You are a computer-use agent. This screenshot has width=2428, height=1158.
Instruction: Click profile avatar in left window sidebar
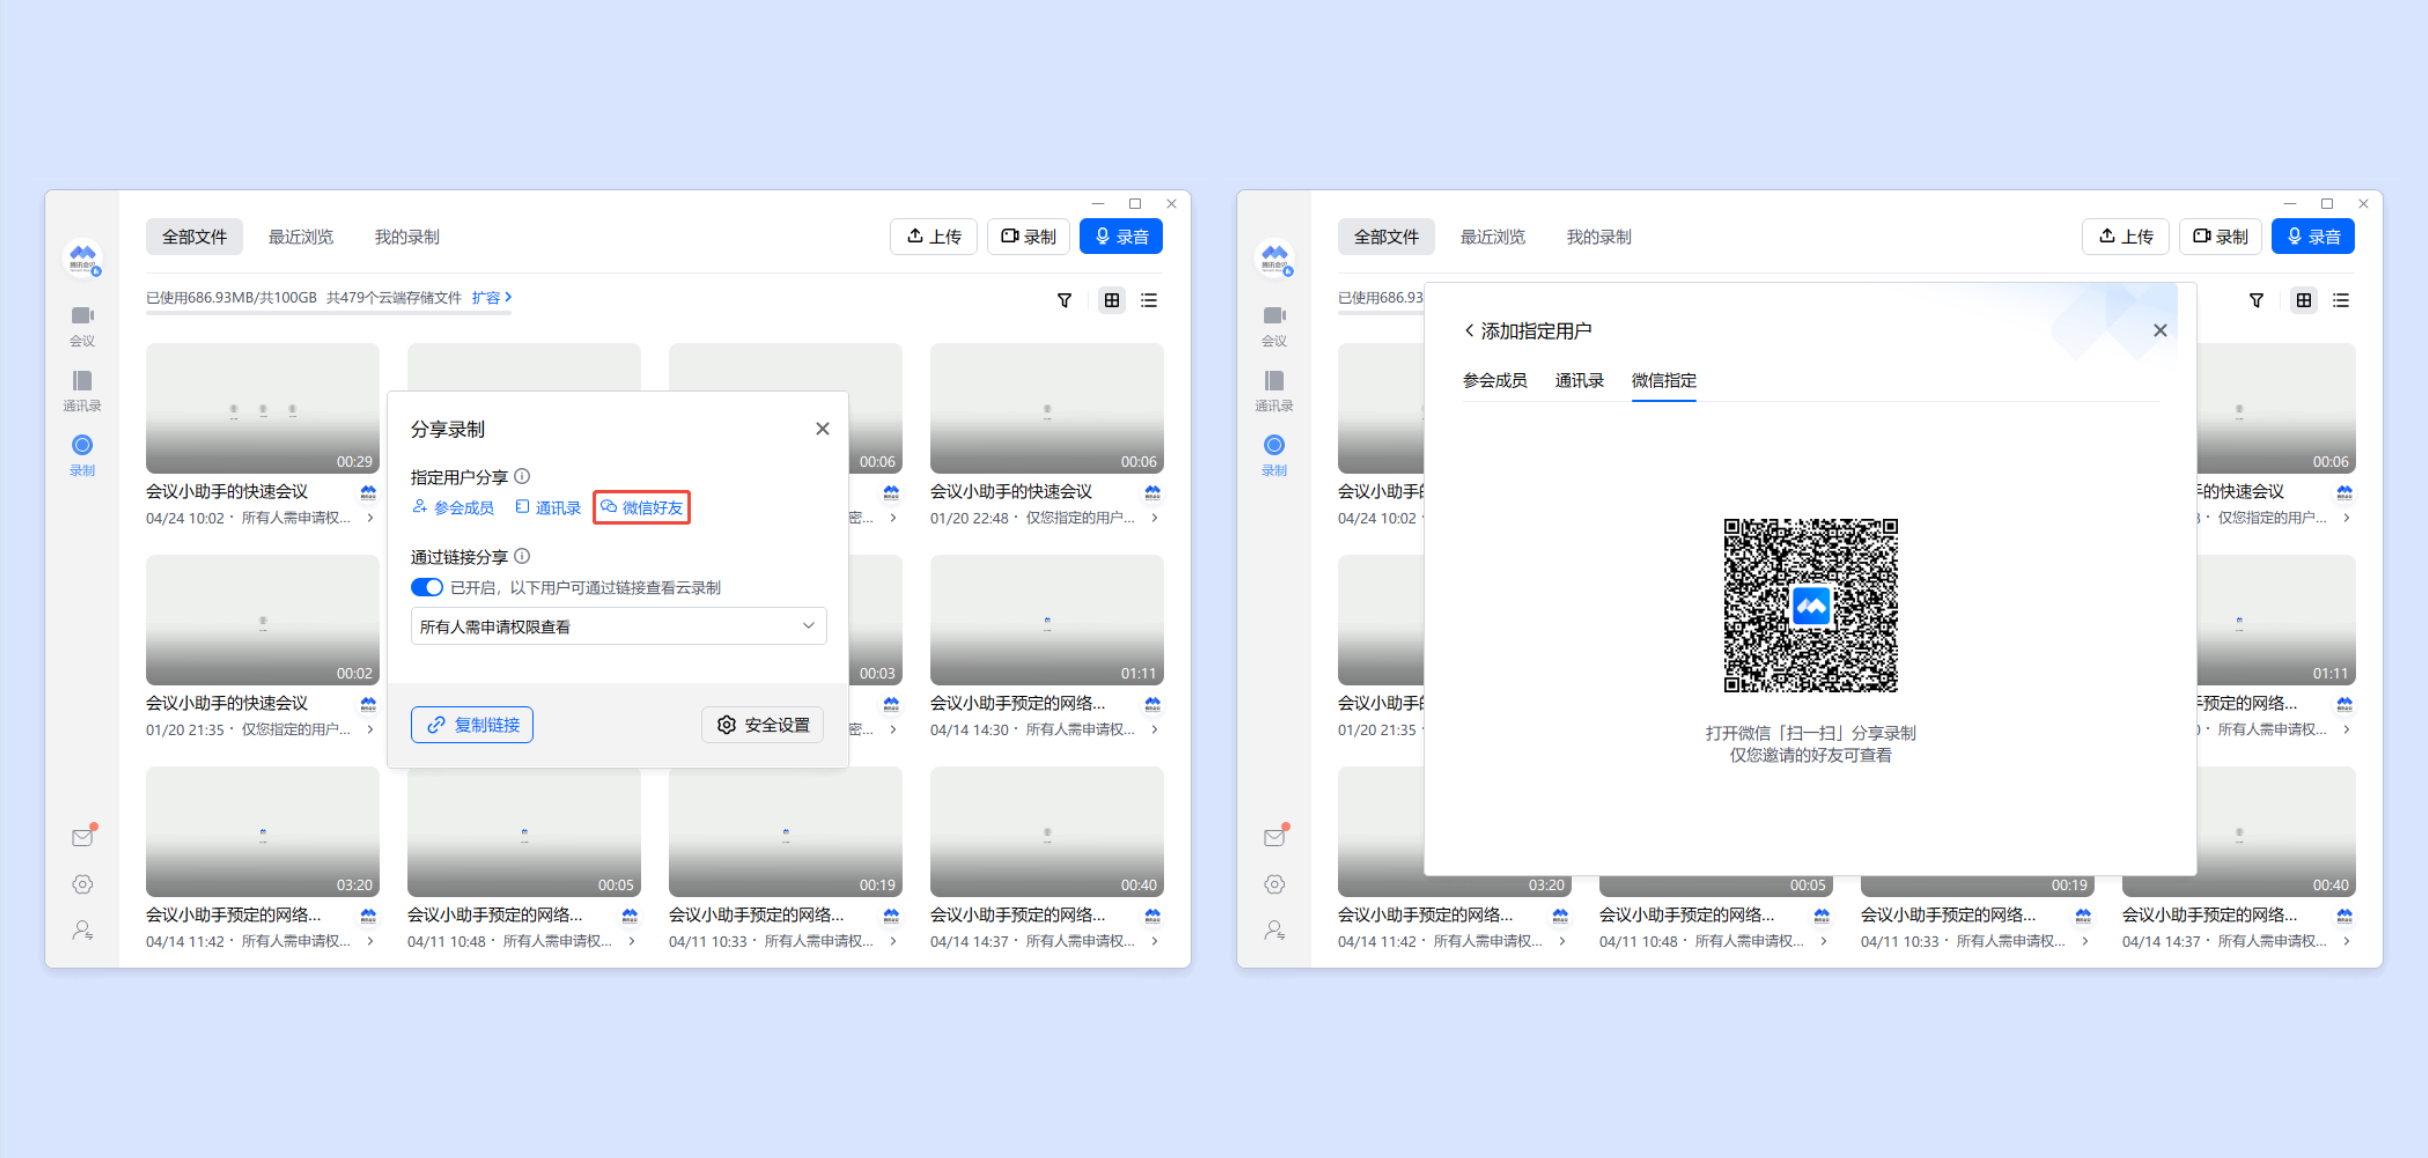[x=83, y=258]
